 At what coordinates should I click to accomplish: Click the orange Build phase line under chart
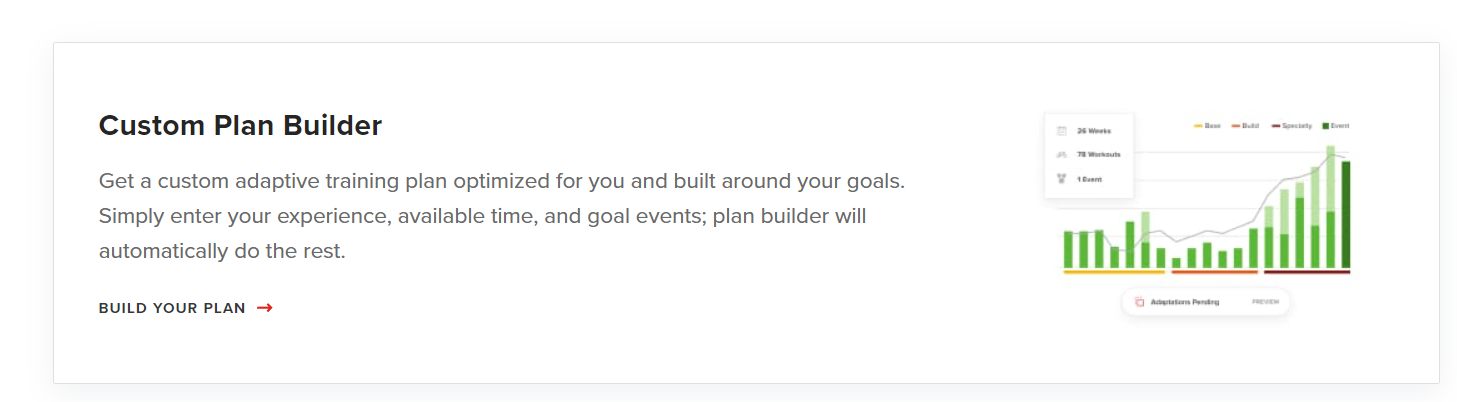(x=1214, y=271)
